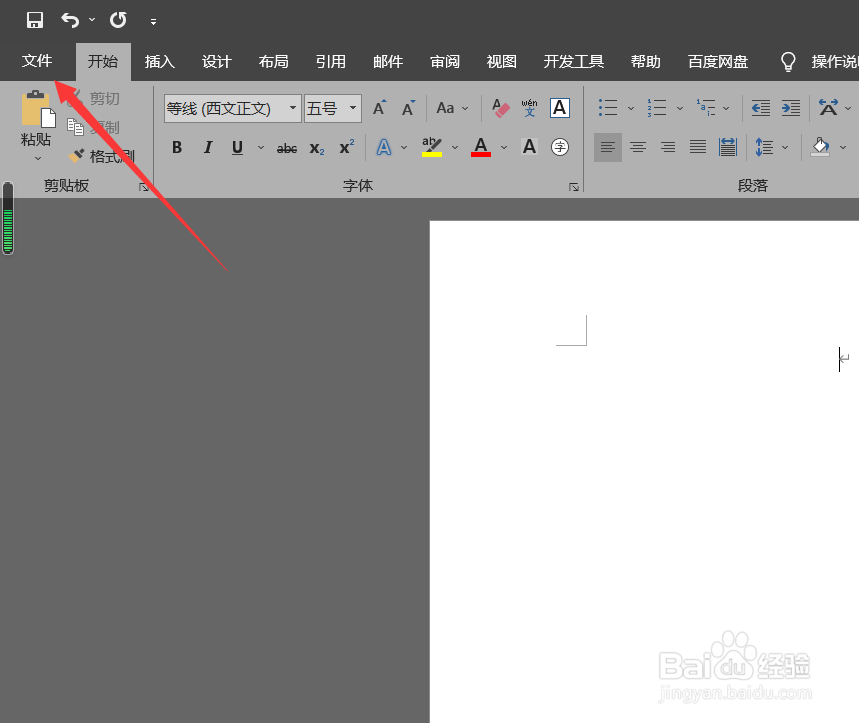Viewport: 859px width, 723px height.
Task: Apply distributed alignment icon
Action: 728,147
